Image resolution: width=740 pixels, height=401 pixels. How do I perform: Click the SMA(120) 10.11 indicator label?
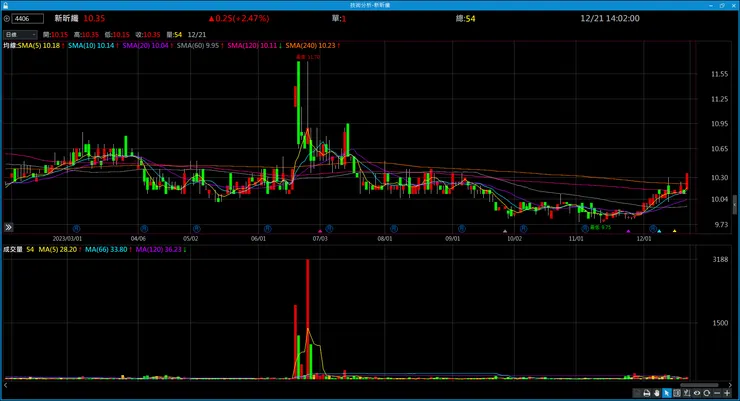(254, 46)
